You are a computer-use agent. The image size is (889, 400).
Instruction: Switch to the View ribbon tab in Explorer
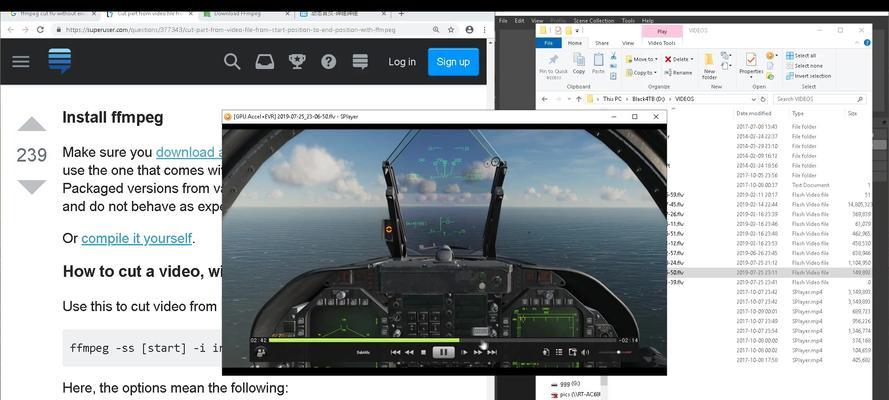coord(628,43)
